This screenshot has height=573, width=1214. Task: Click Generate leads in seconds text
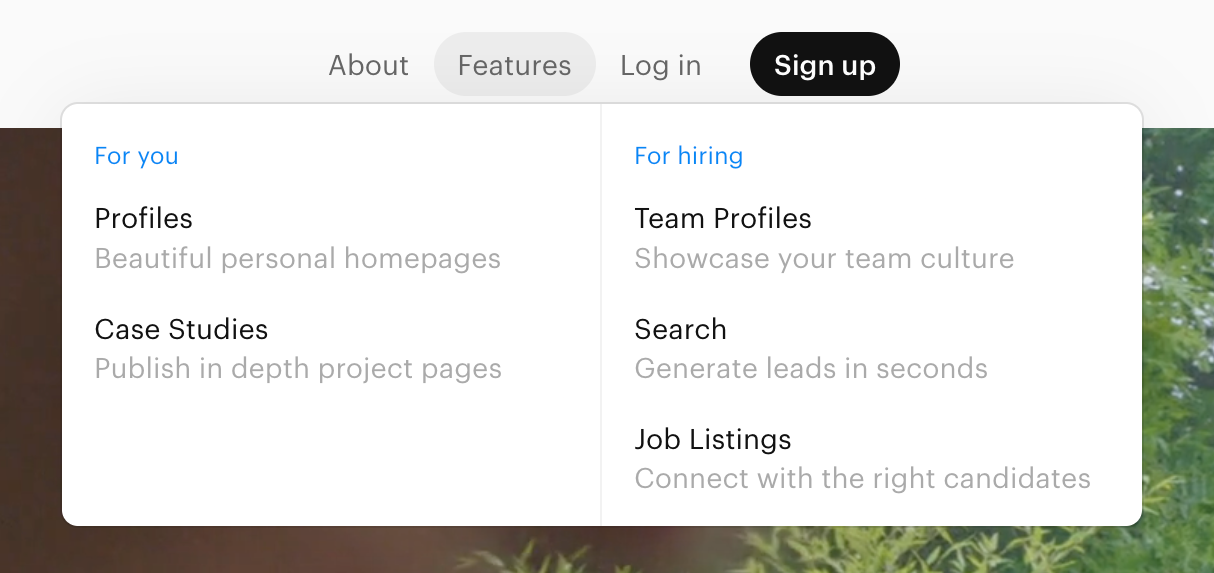(811, 369)
